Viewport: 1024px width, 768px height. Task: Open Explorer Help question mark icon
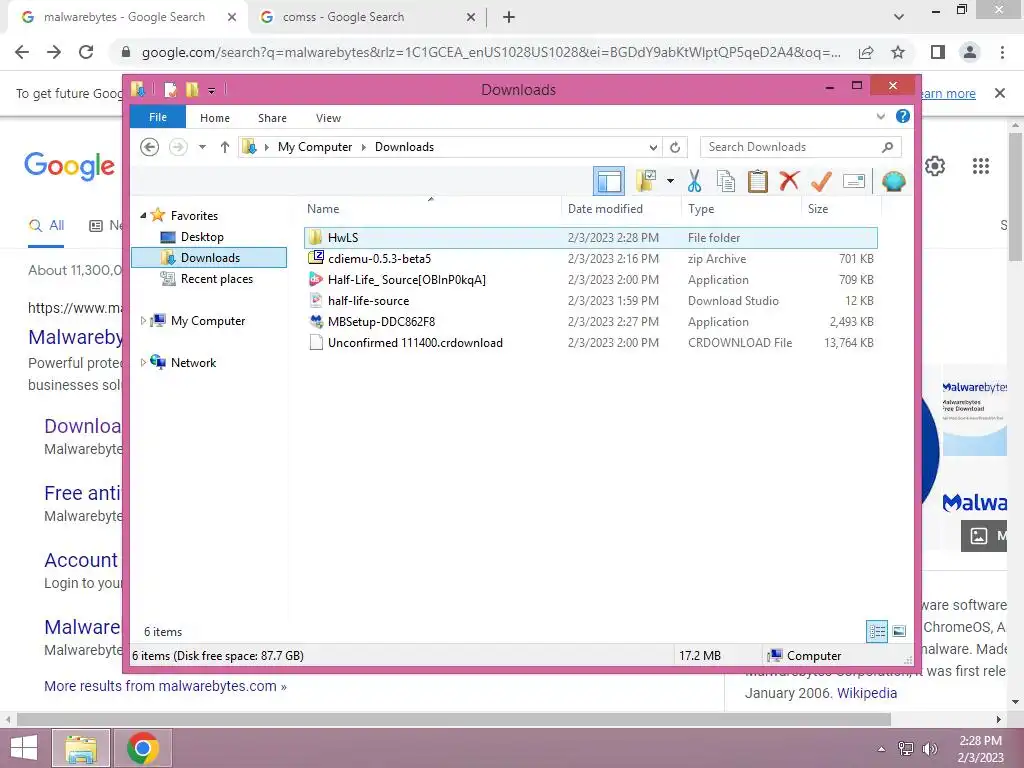(x=903, y=116)
